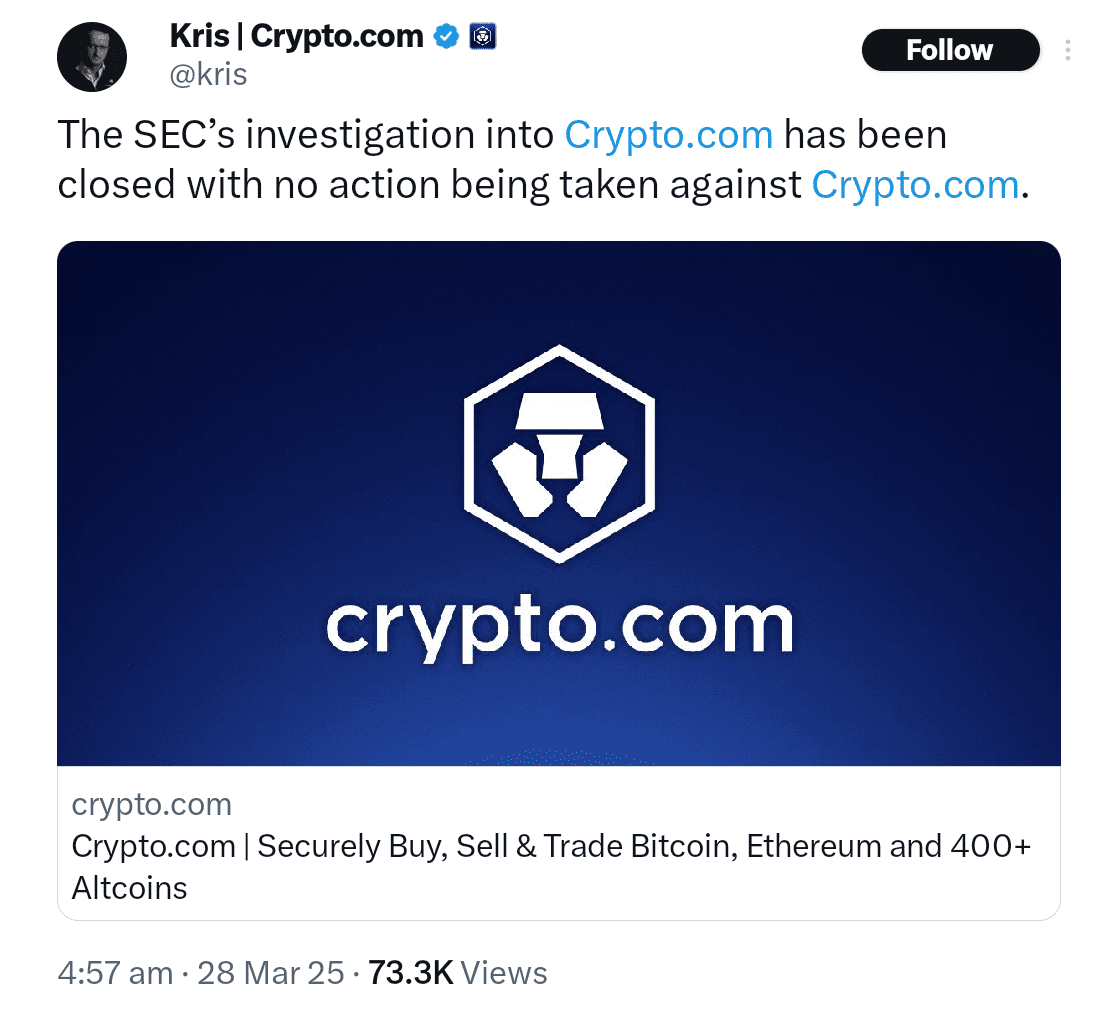The image size is (1106, 1012).
Task: Click the 73.3K Views count
Action: click(413, 972)
